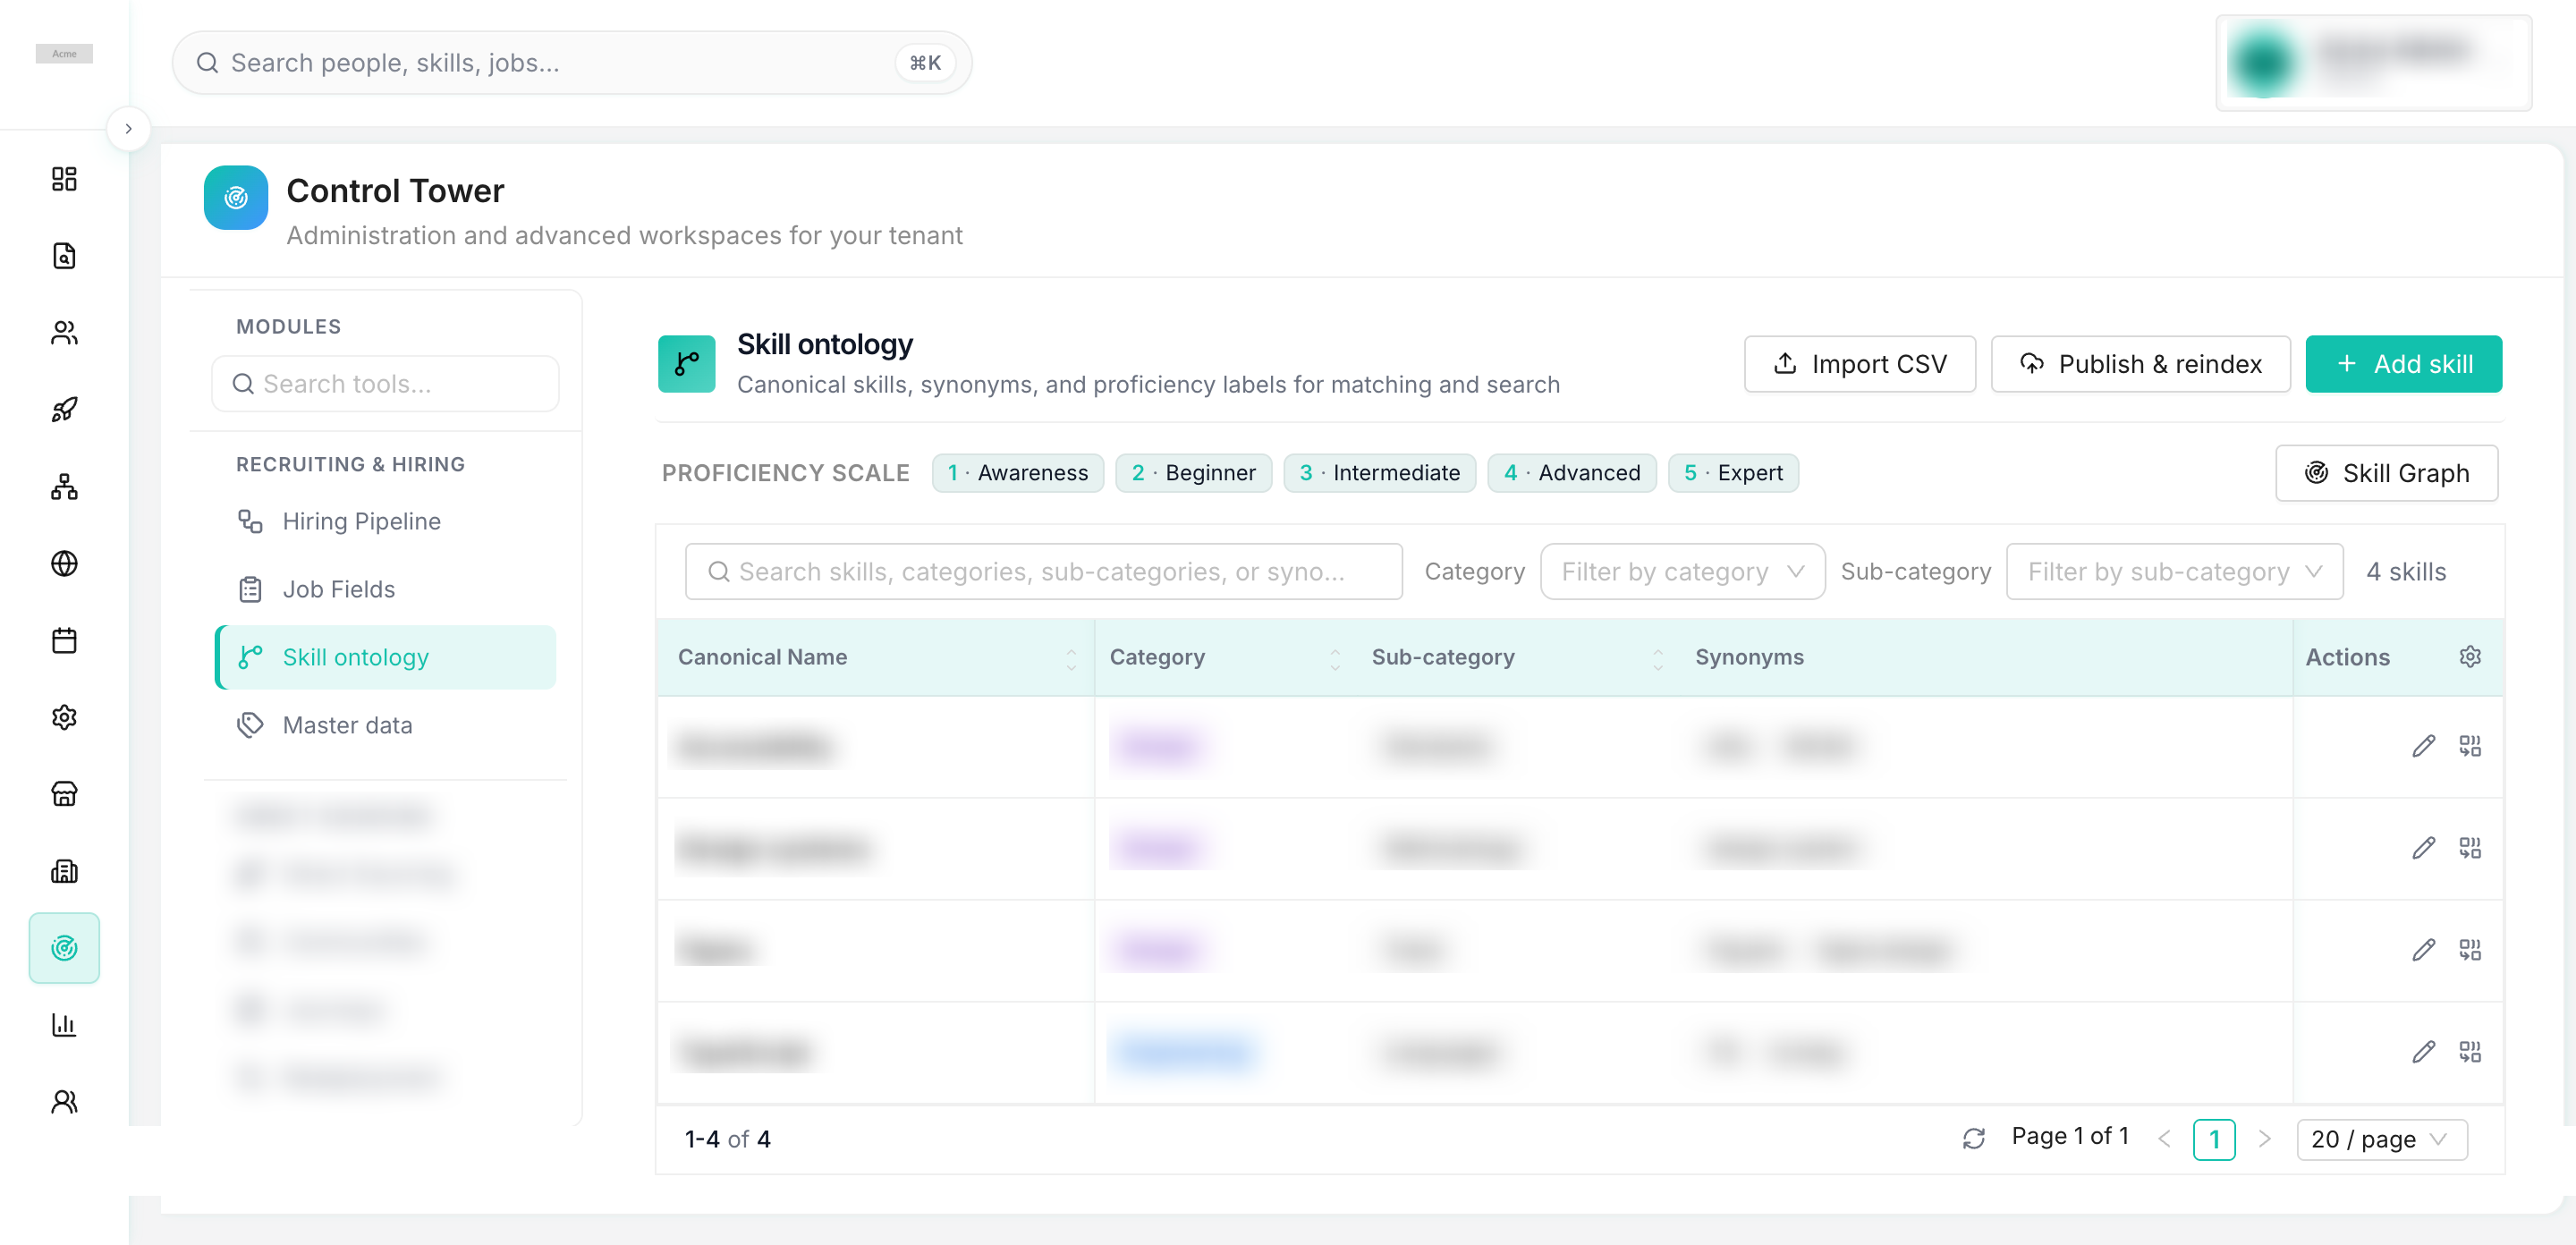Open the Filter by category dropdown
2576x1245 pixels.
(1682, 572)
